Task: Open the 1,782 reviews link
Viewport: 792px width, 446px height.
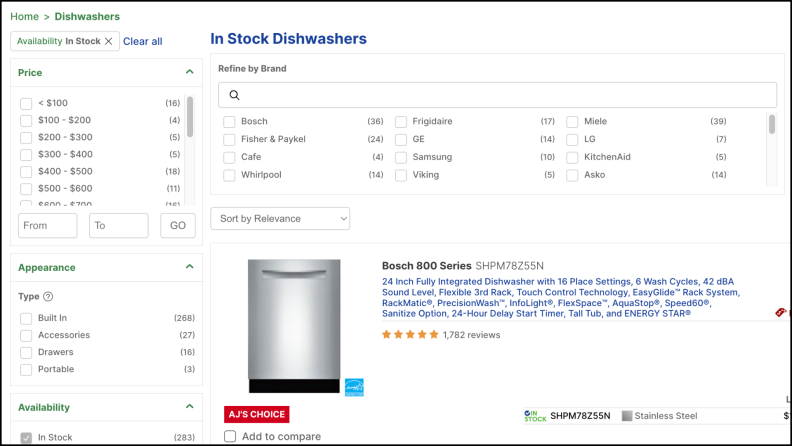Action: pos(471,335)
